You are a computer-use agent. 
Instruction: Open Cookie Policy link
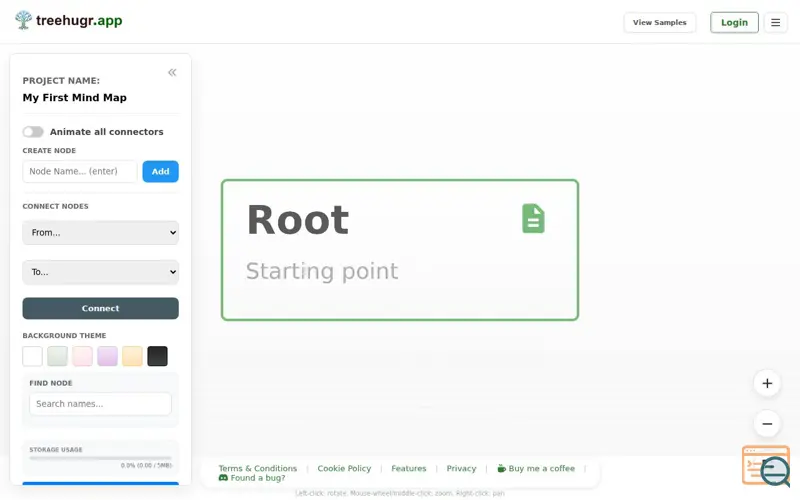[x=344, y=468]
